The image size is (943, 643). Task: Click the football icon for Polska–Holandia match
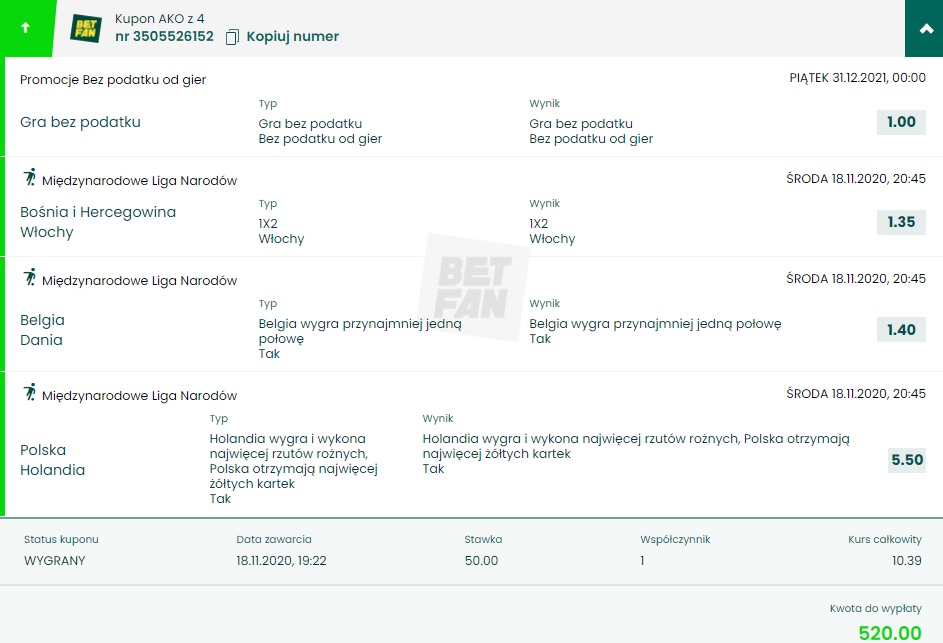click(x=29, y=393)
